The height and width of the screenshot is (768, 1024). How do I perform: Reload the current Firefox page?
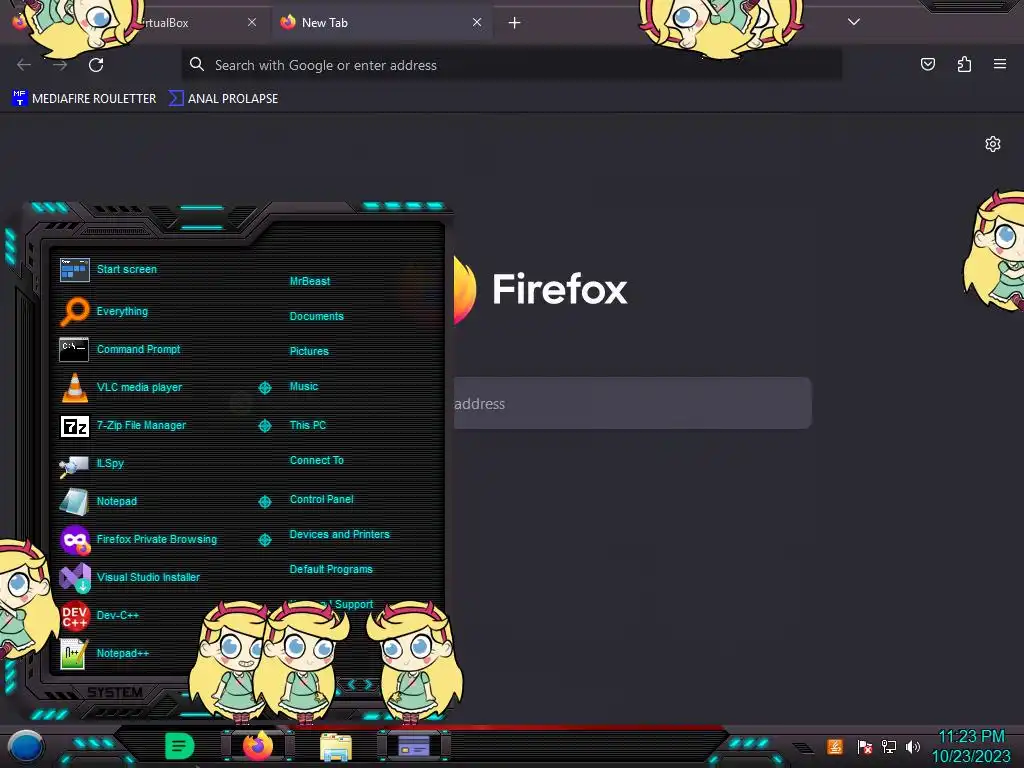pos(96,65)
